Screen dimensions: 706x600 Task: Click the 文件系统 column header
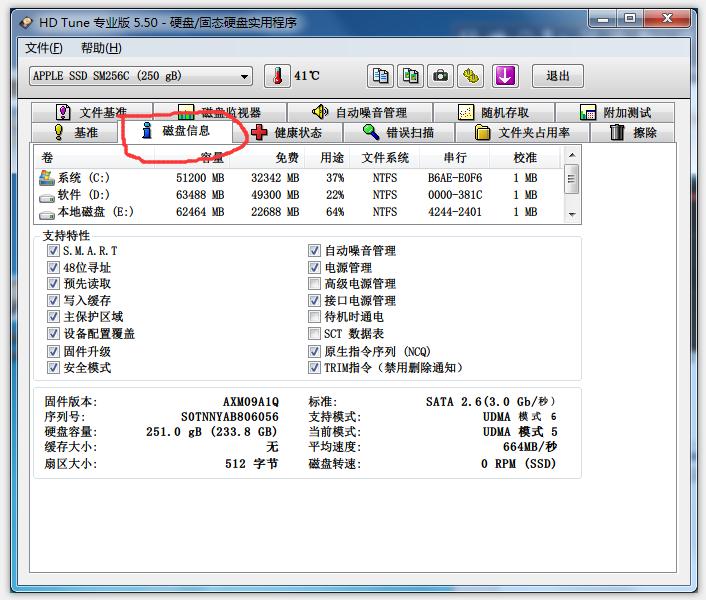tap(385, 158)
